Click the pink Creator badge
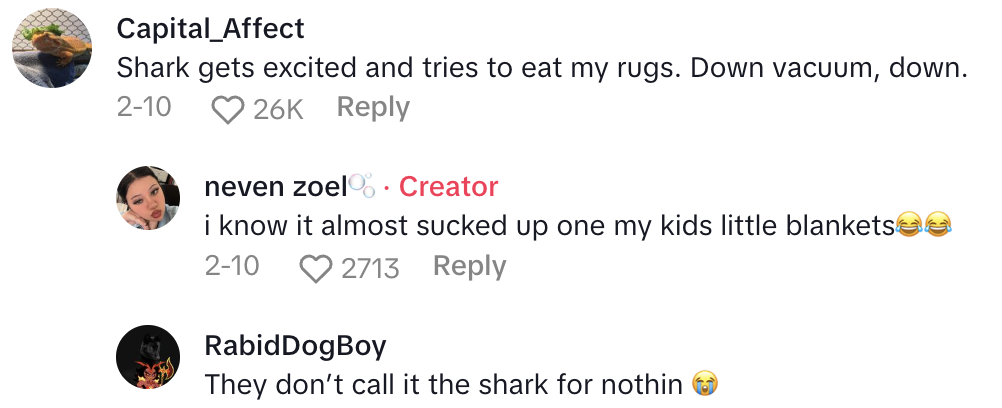This screenshot has width=1002, height=408. (x=448, y=187)
